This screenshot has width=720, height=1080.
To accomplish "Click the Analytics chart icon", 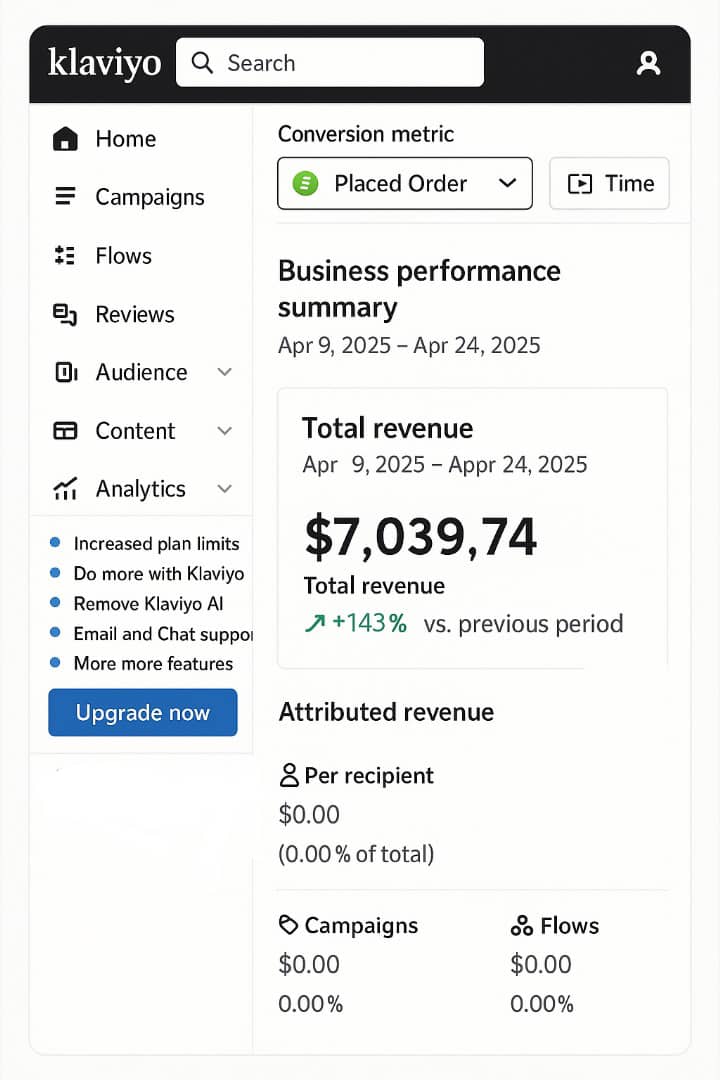I will (x=65, y=488).
